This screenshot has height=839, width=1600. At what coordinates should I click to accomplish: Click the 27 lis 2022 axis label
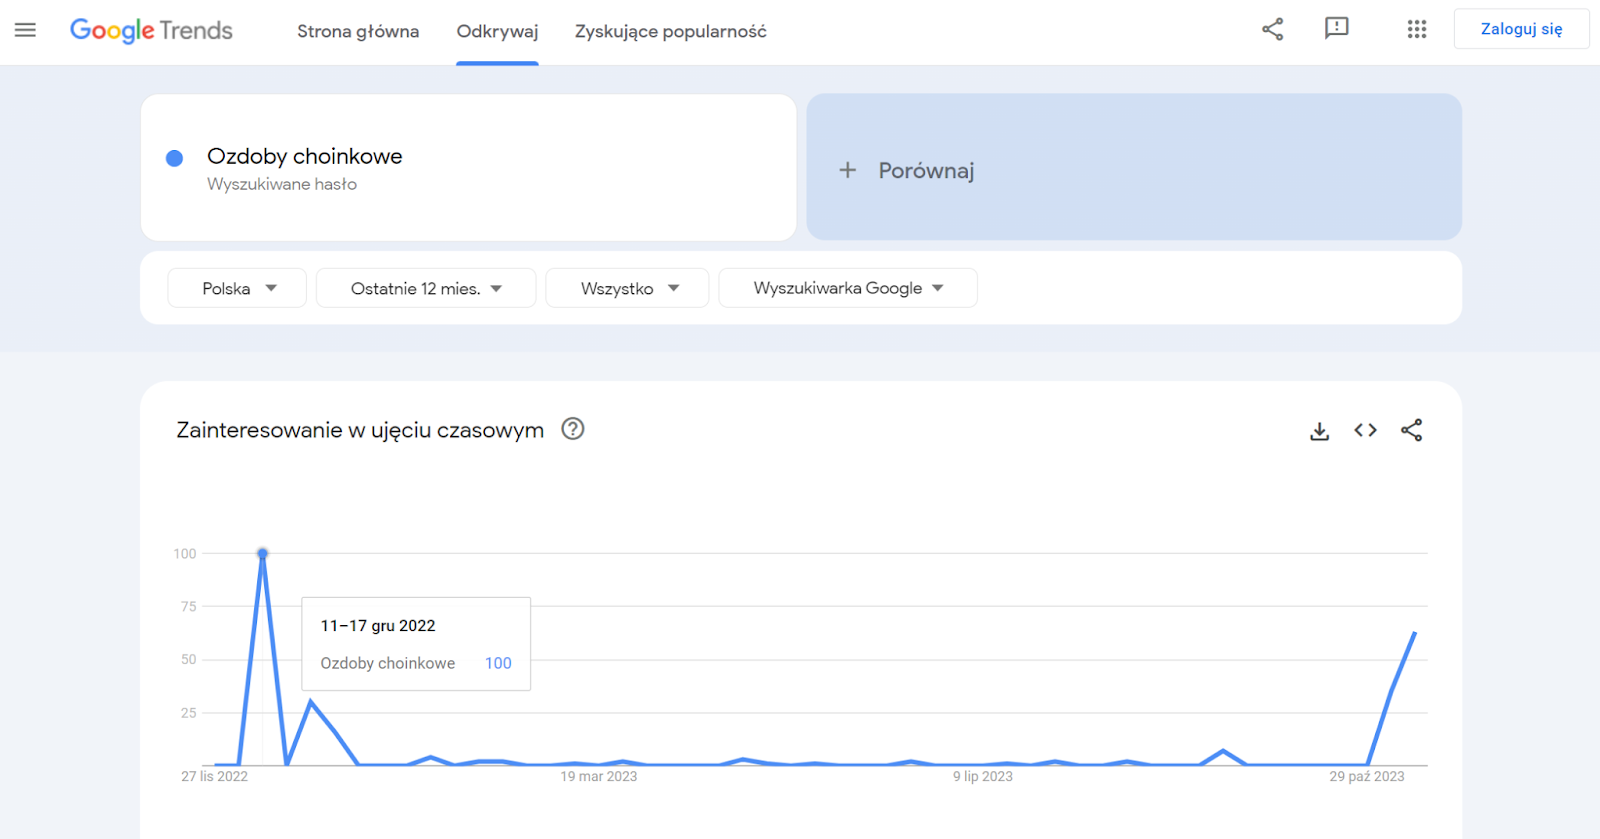pyautogui.click(x=214, y=776)
